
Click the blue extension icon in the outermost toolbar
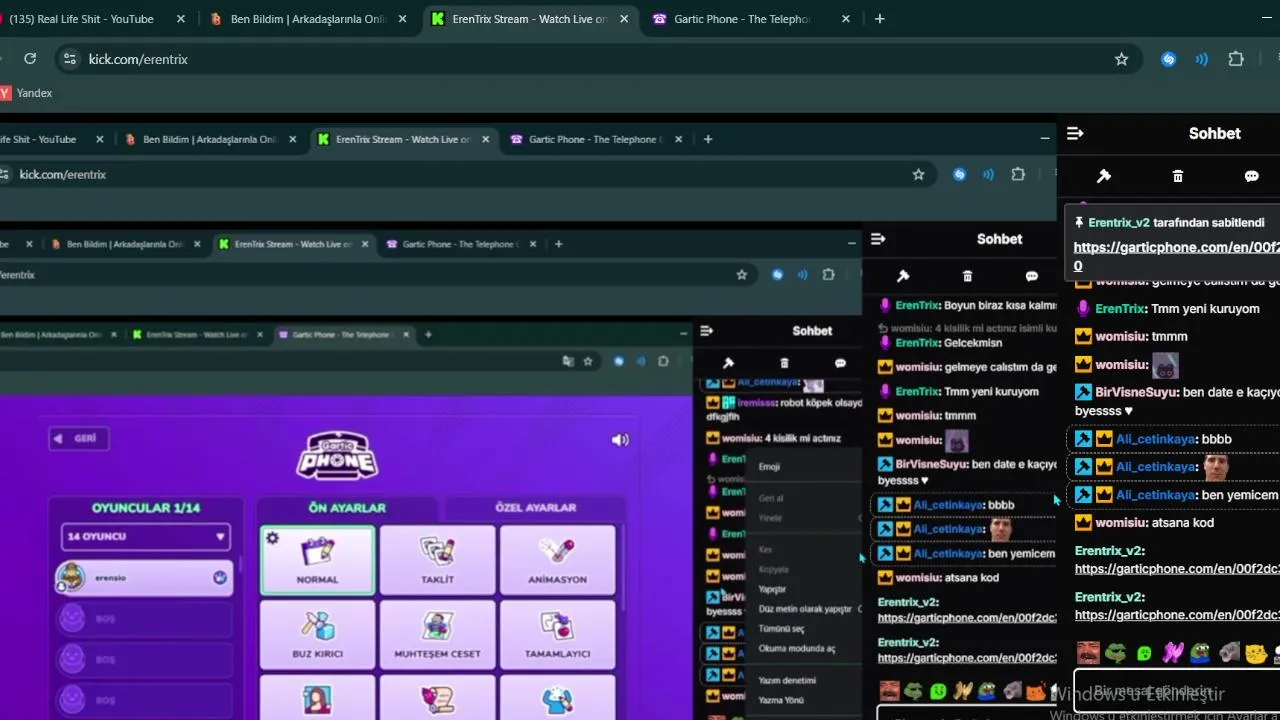1168,59
